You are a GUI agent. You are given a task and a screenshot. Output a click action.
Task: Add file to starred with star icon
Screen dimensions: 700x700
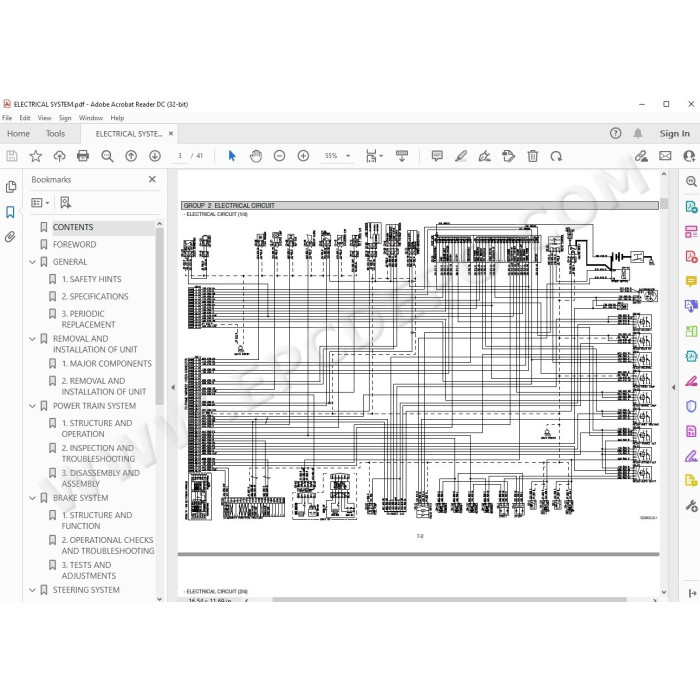click(x=35, y=156)
